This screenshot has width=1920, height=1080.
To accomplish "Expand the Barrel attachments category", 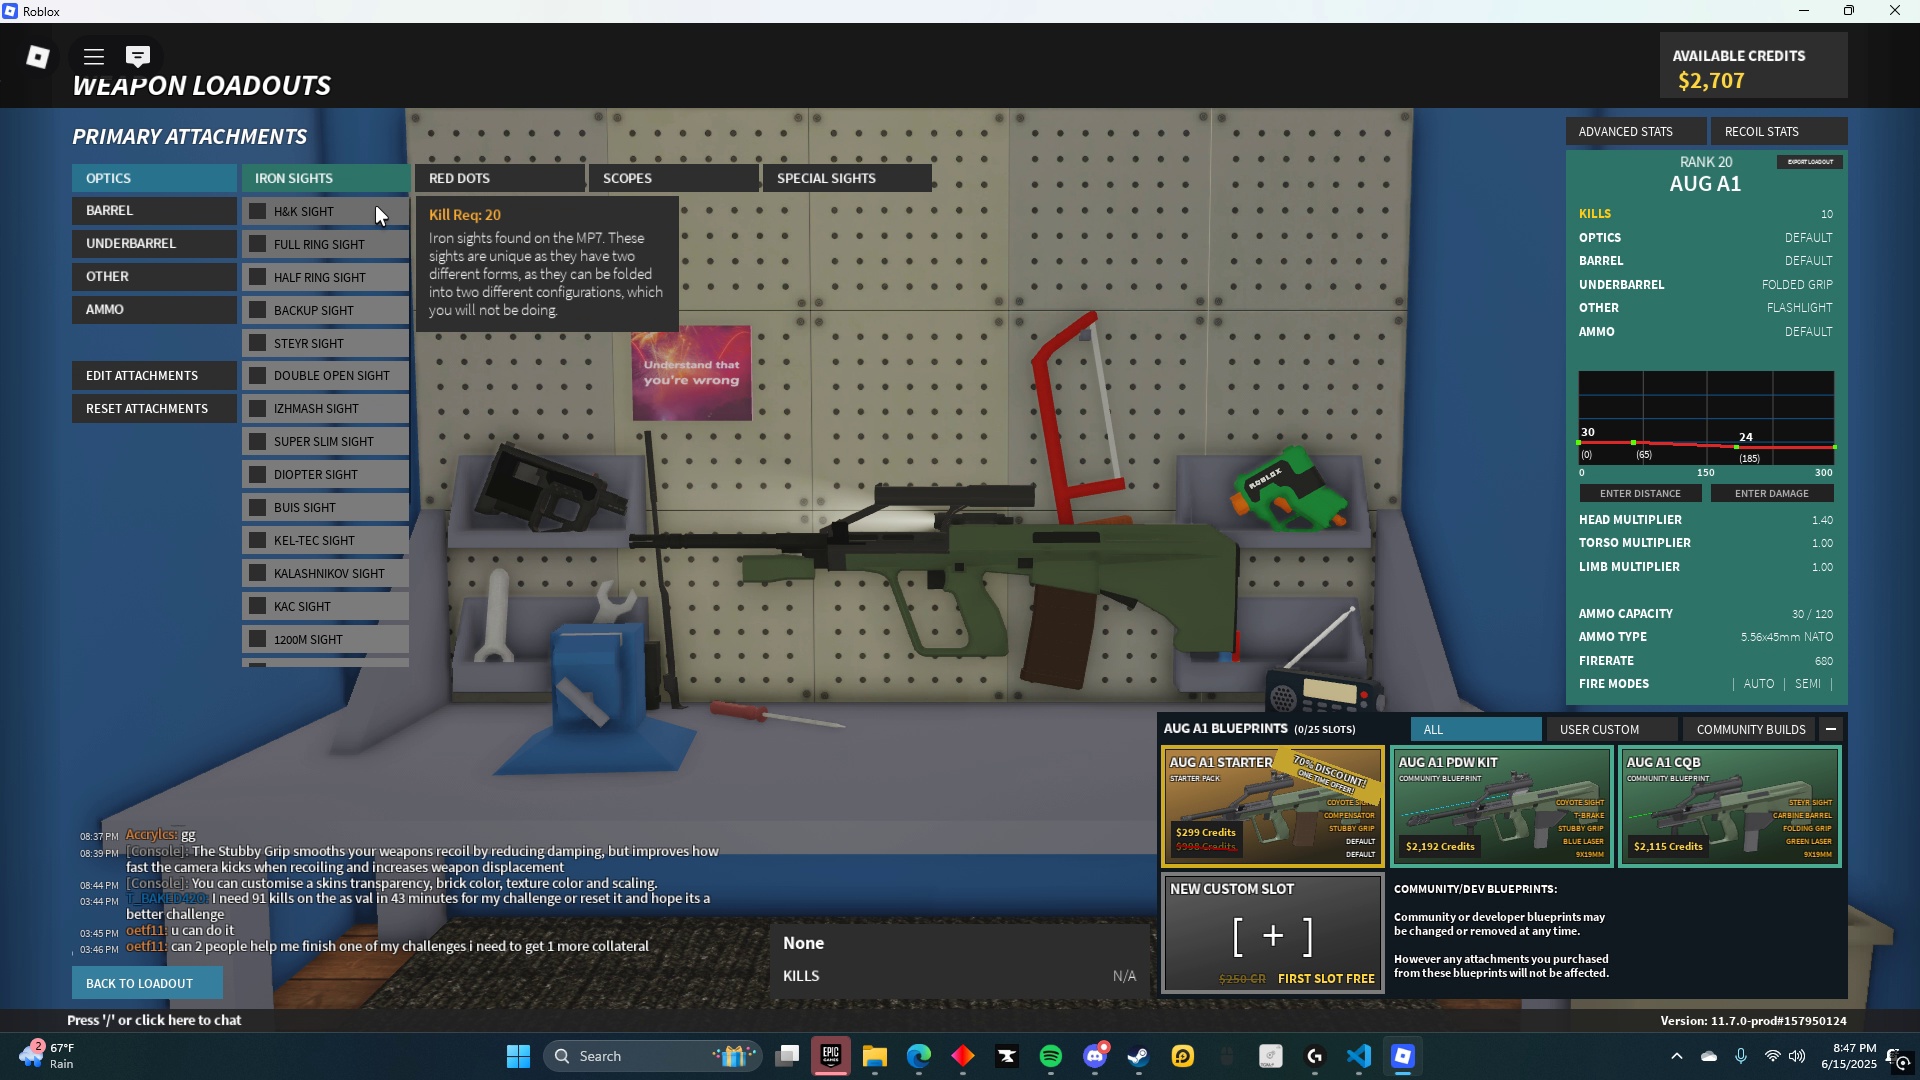I will pyautogui.click(x=154, y=211).
